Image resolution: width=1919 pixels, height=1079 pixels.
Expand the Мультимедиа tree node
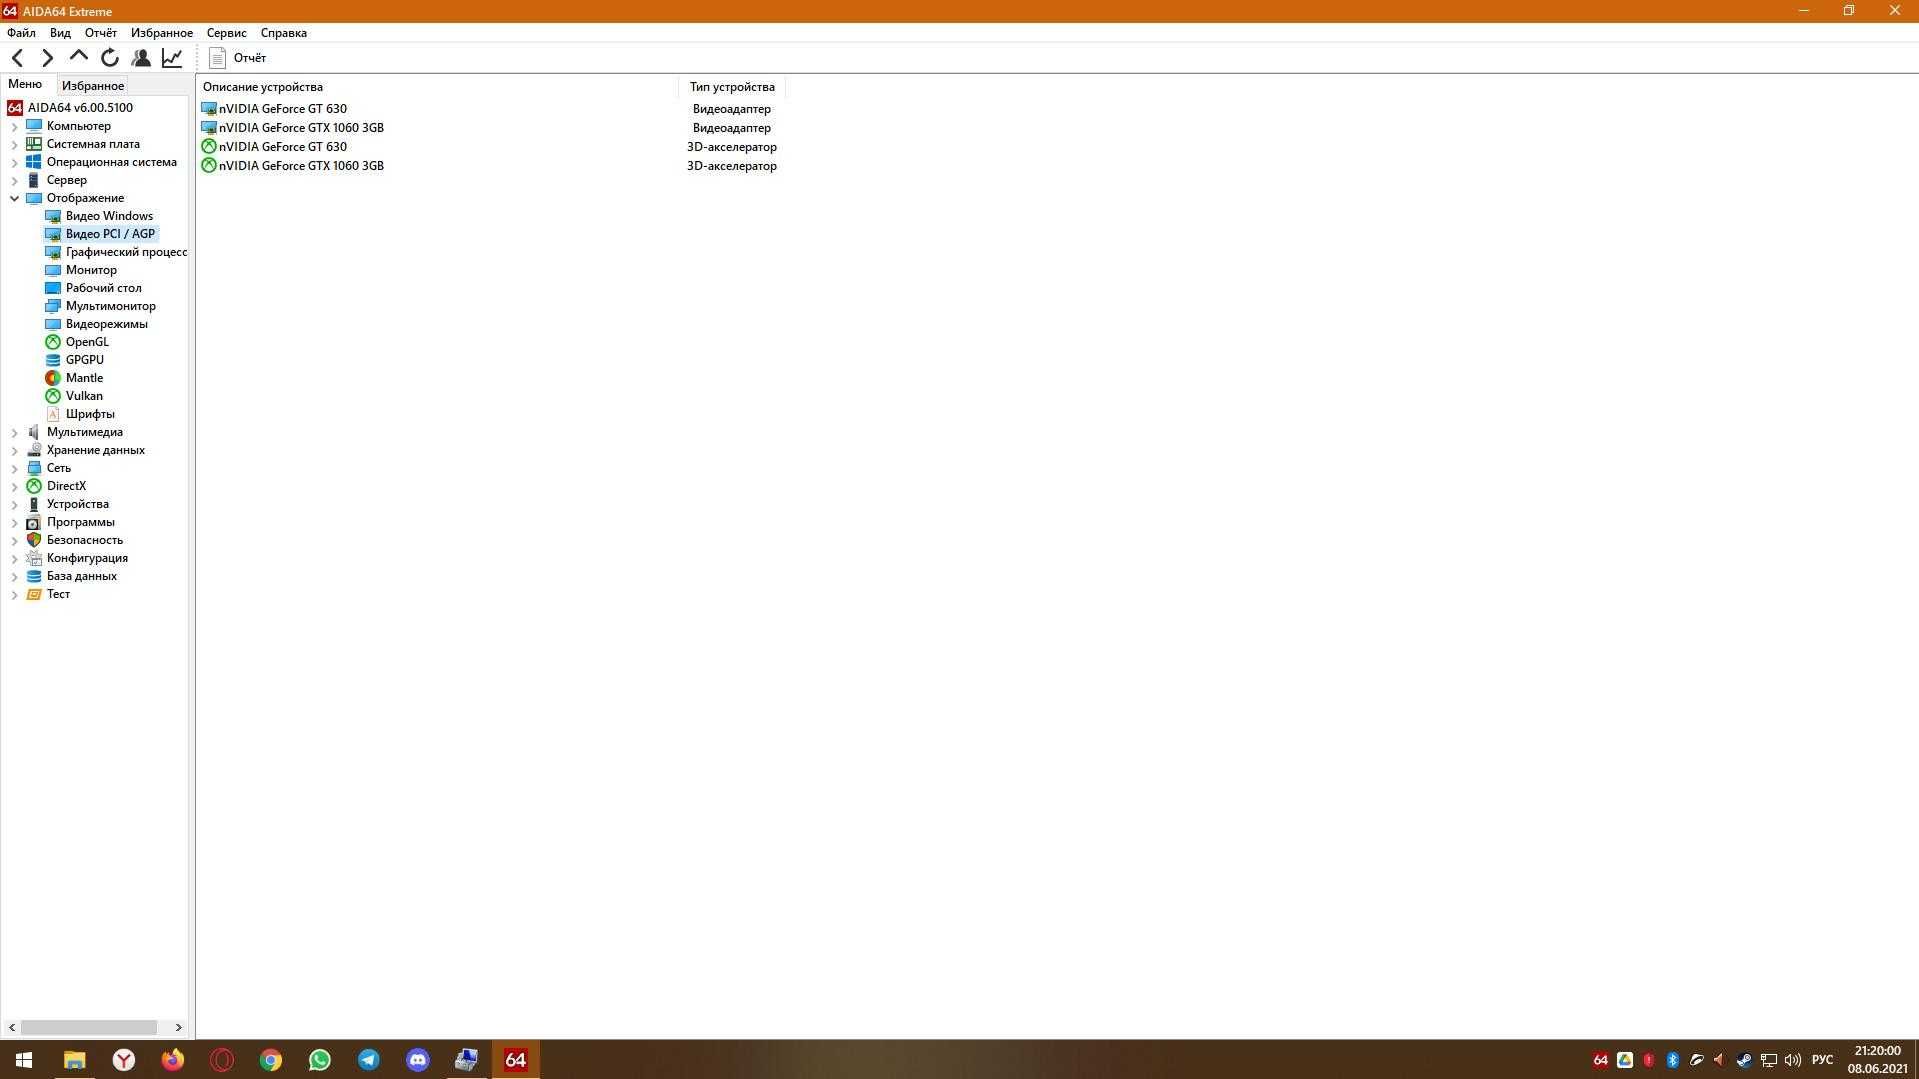pos(14,432)
